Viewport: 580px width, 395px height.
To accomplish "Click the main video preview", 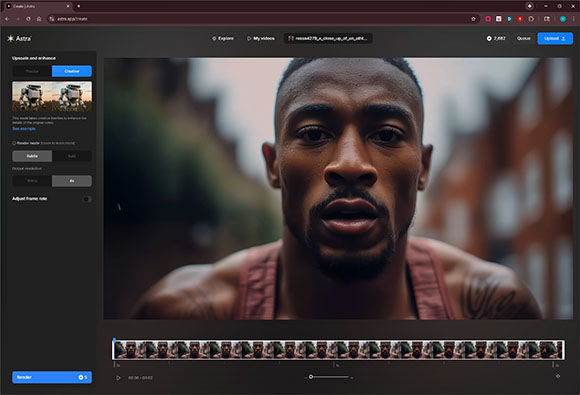I will 338,188.
